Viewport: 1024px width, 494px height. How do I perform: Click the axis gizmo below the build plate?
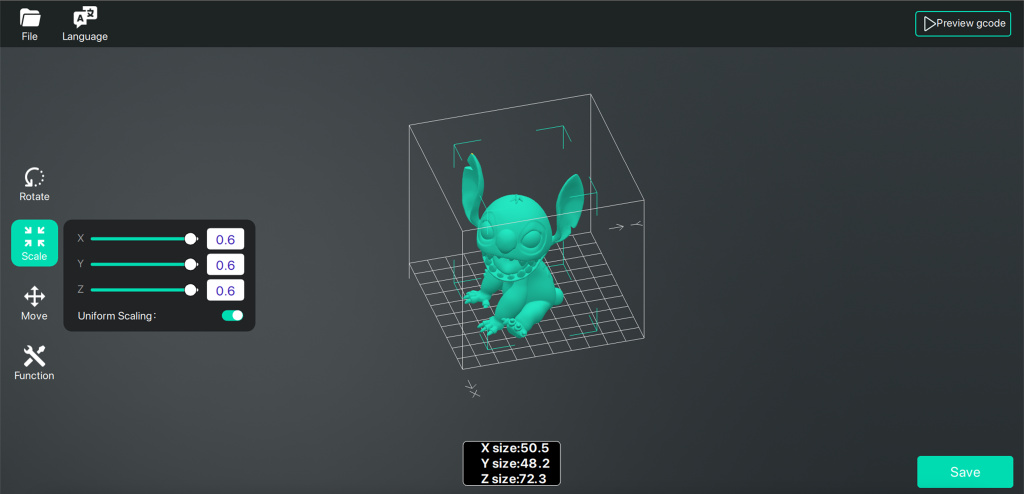pyautogui.click(x=473, y=389)
